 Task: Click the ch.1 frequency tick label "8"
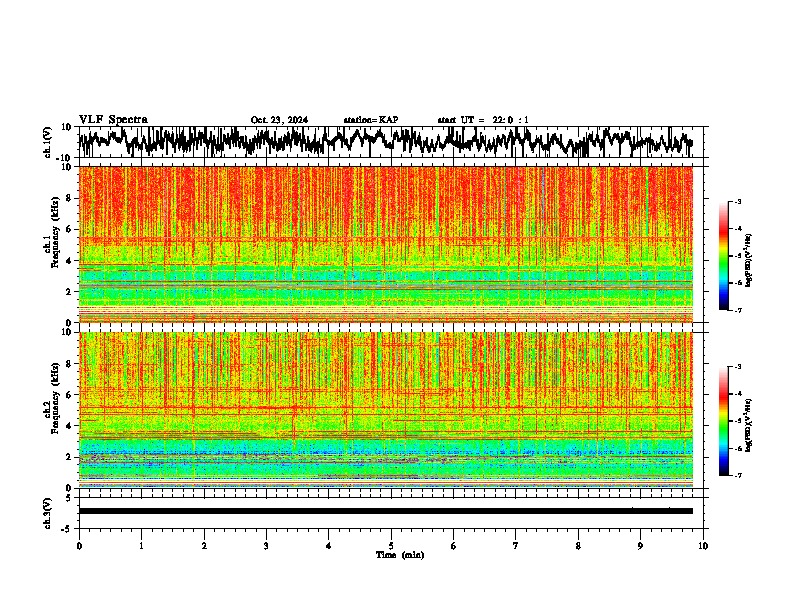pos(69,198)
